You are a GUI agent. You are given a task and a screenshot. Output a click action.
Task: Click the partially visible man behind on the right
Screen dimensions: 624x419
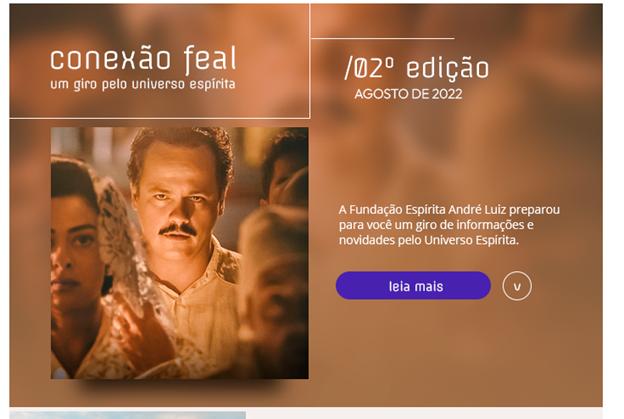285,167
